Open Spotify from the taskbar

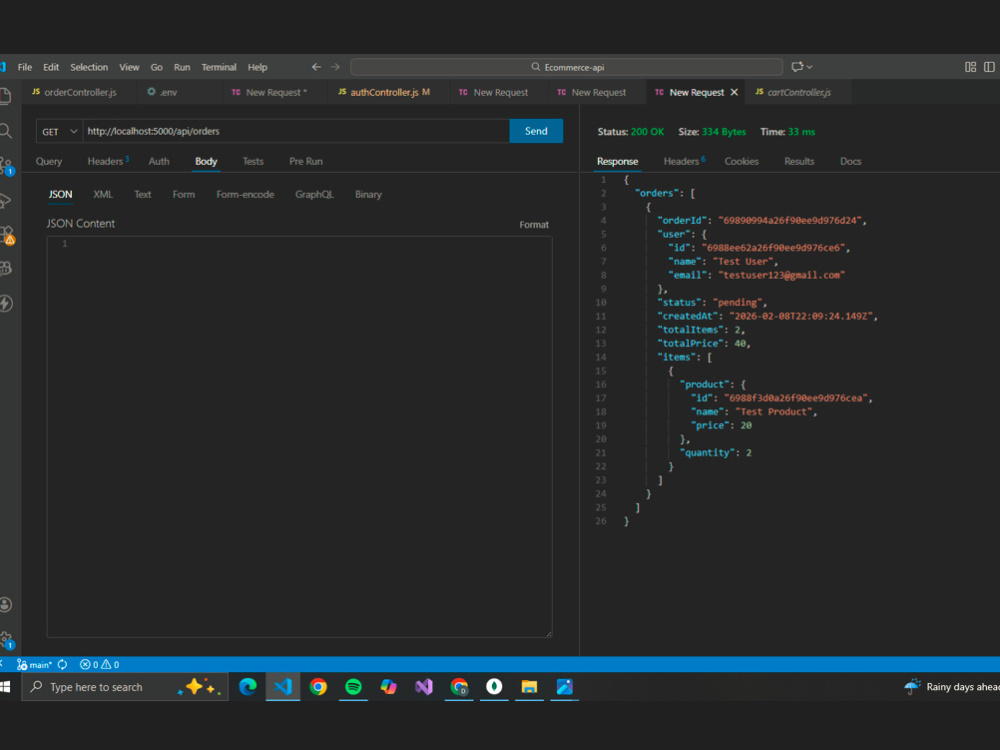pos(353,687)
